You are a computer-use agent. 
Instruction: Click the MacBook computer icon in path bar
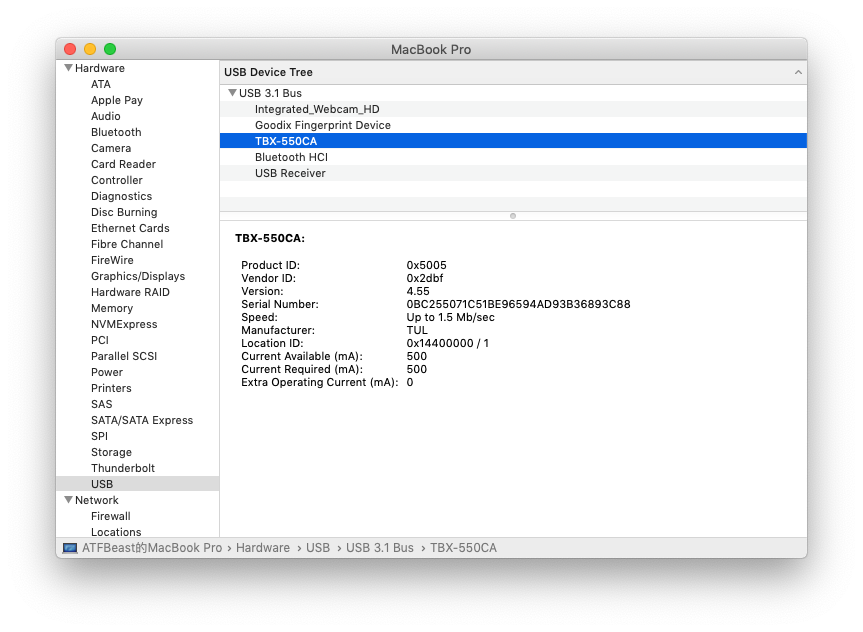(x=70, y=548)
